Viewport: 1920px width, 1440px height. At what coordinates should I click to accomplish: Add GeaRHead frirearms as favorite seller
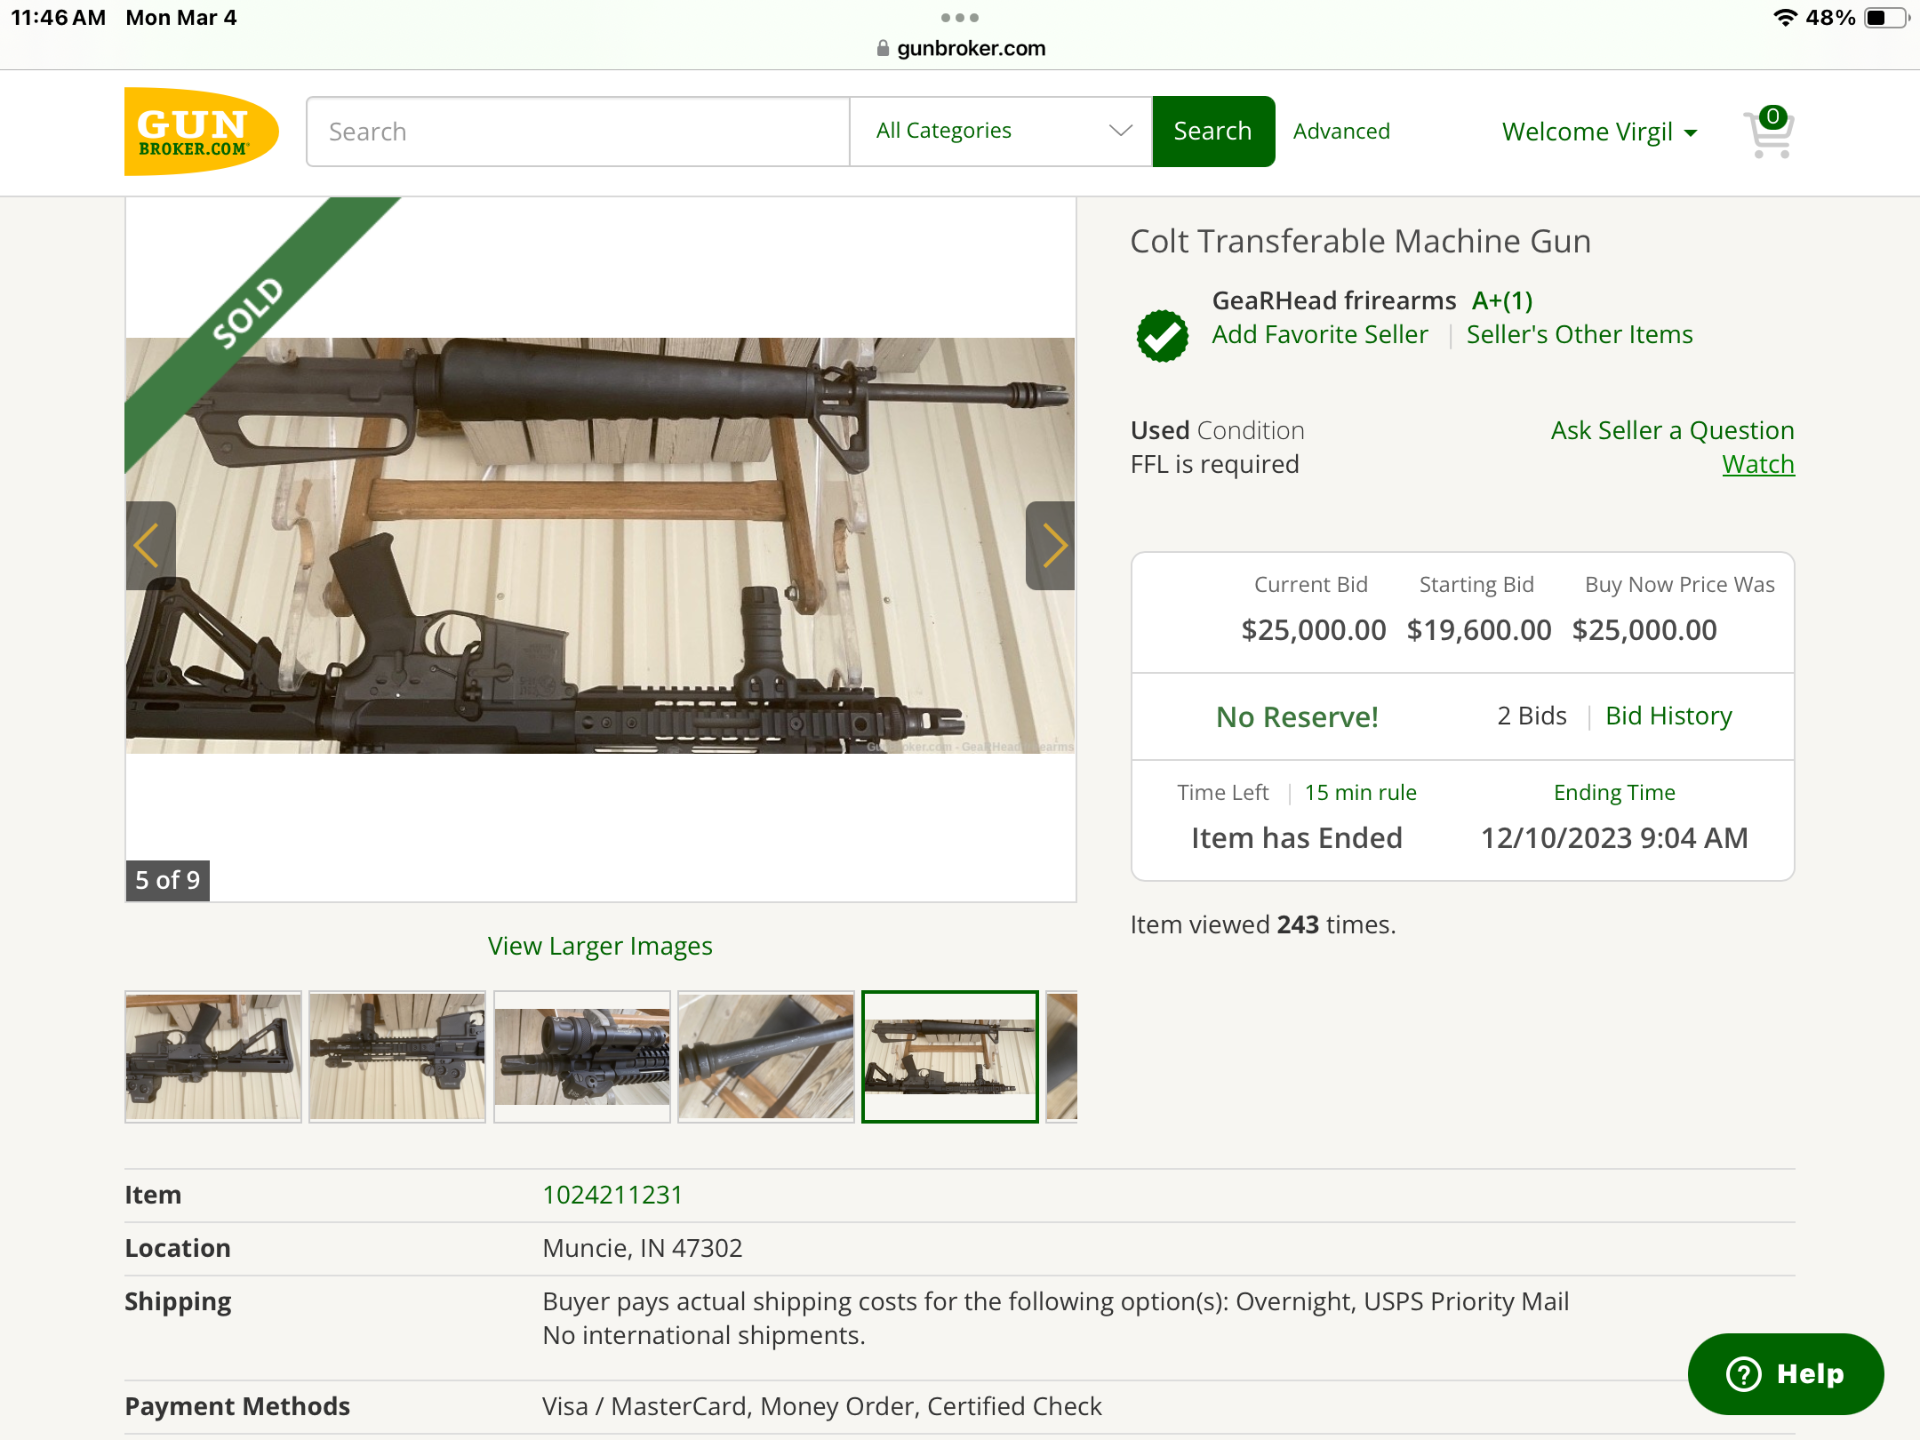(x=1320, y=334)
